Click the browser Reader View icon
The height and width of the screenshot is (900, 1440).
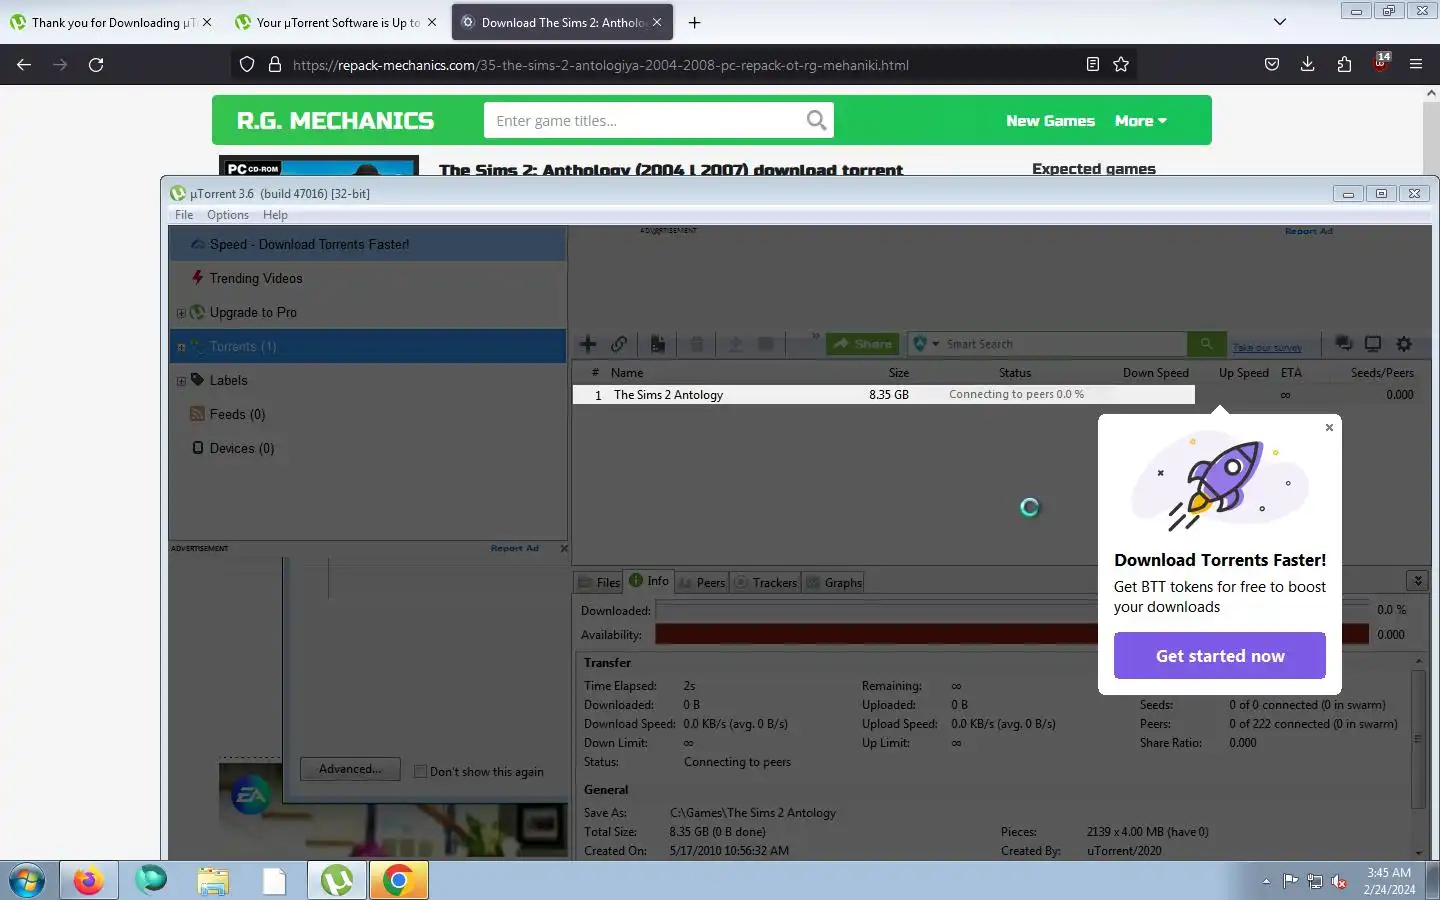point(1092,65)
